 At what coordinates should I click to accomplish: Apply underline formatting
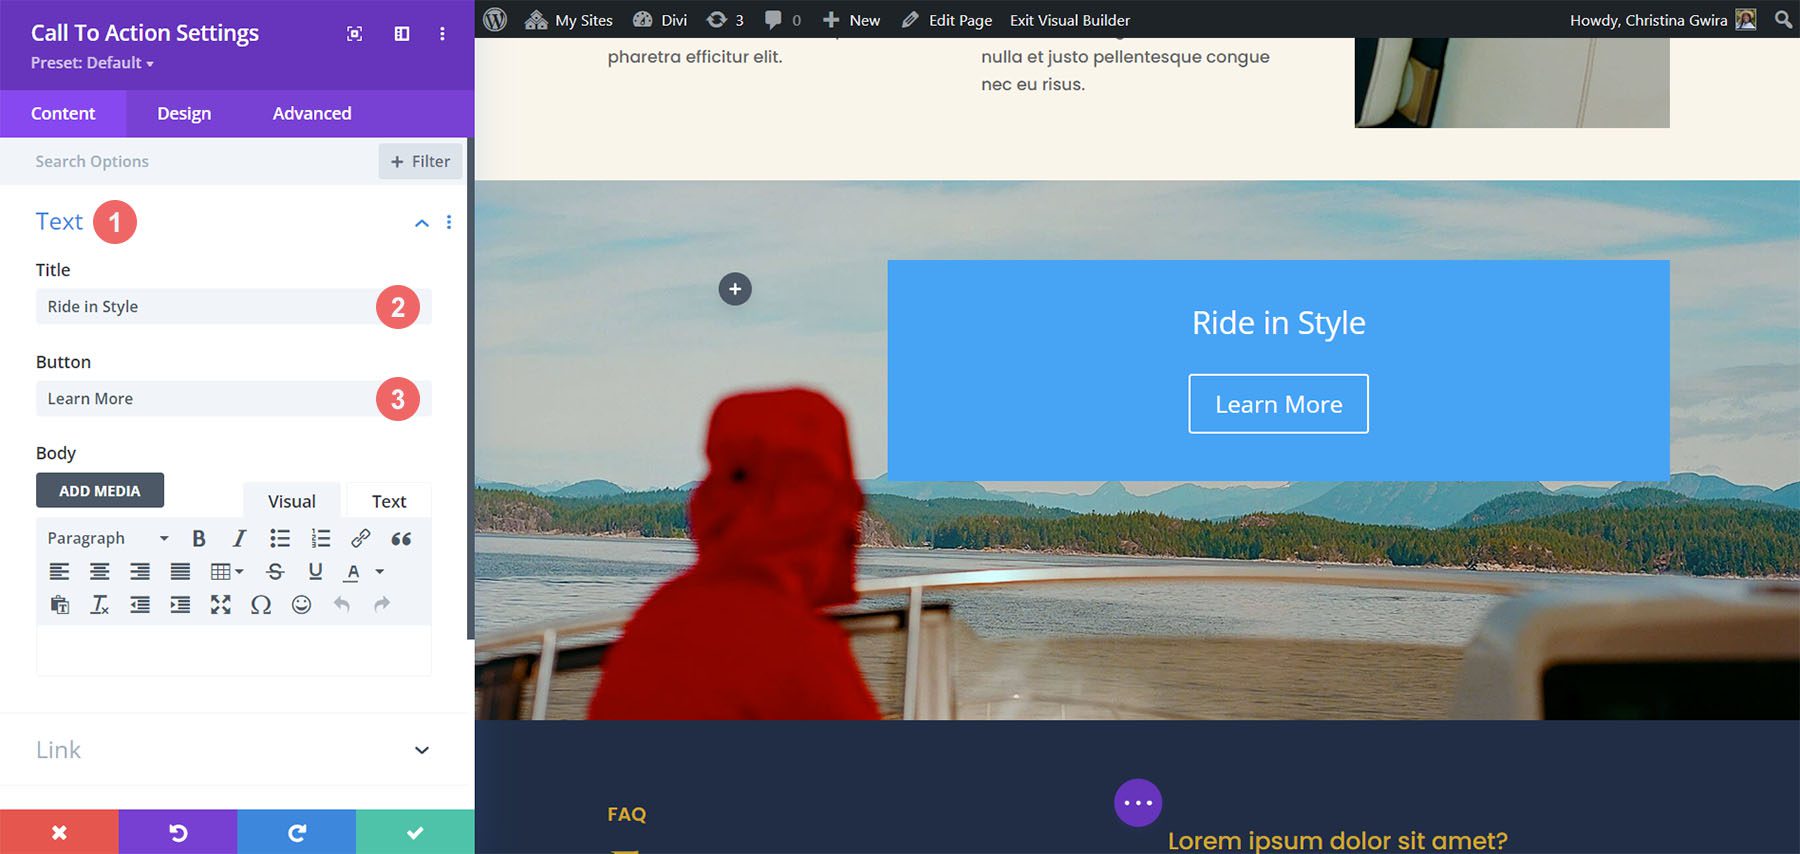(315, 571)
